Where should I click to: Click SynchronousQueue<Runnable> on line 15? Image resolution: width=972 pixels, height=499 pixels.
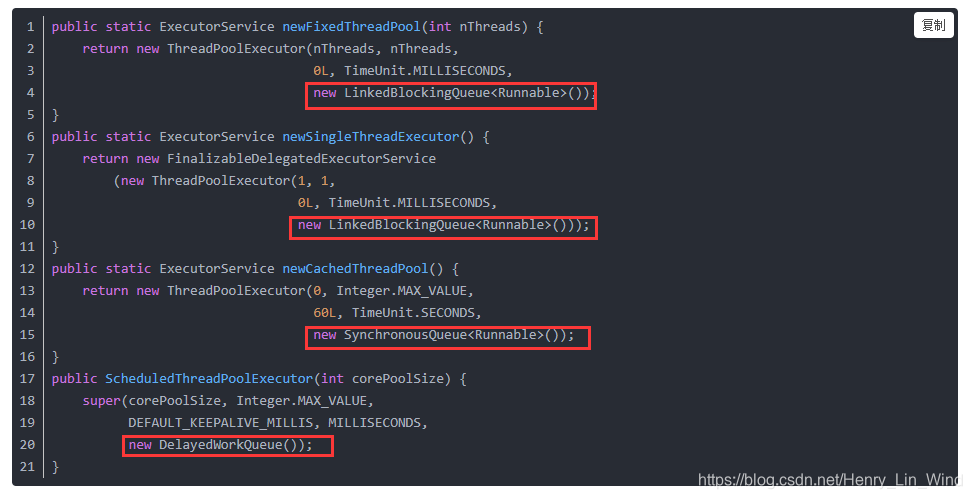coord(444,335)
